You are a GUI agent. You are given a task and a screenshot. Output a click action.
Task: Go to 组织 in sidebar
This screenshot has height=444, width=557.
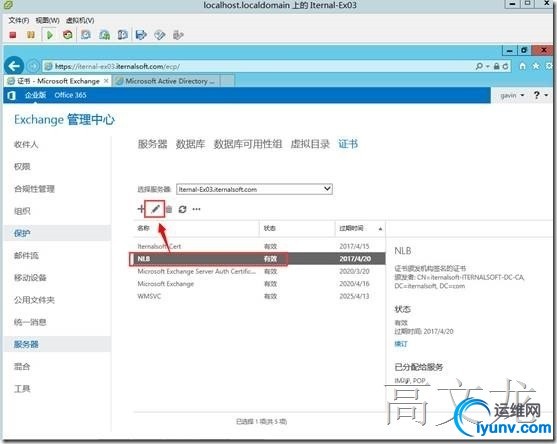(22, 211)
